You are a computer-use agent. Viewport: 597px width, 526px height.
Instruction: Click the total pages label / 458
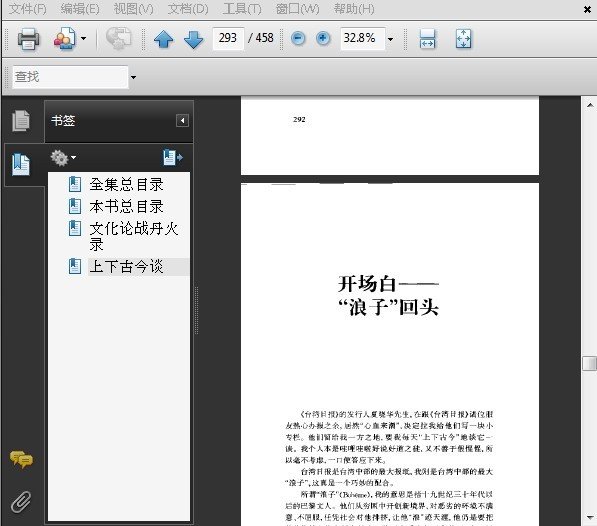point(261,38)
